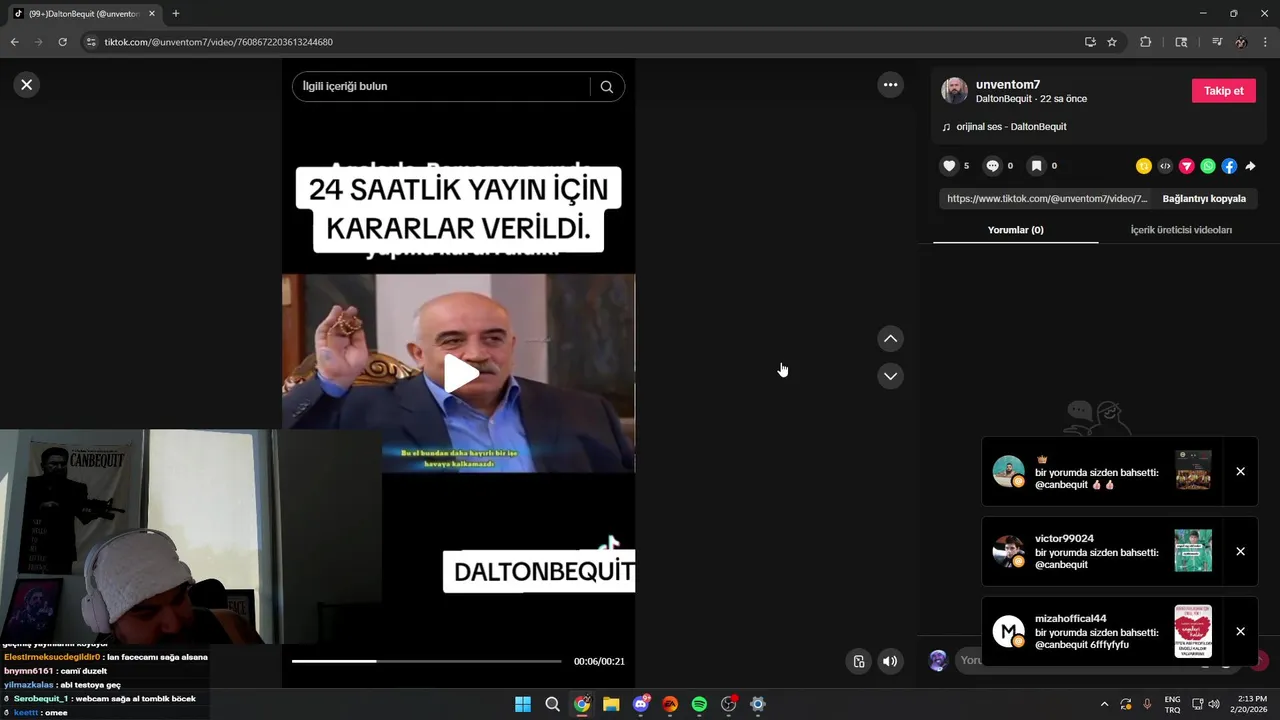Open the Windows Start menu

pyautogui.click(x=523, y=704)
